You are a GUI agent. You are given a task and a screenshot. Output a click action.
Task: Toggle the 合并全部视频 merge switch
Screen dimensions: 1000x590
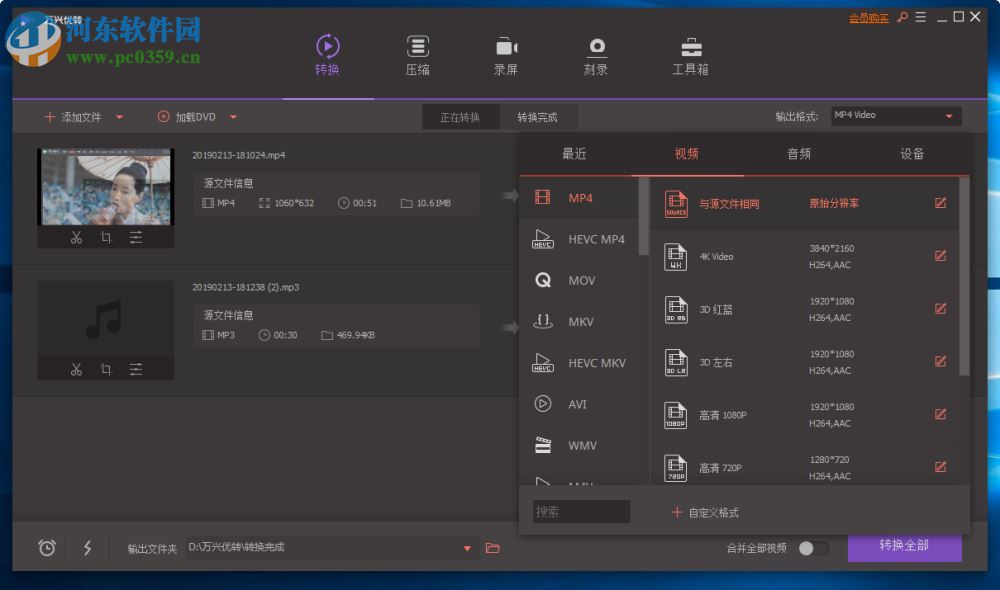pos(815,547)
